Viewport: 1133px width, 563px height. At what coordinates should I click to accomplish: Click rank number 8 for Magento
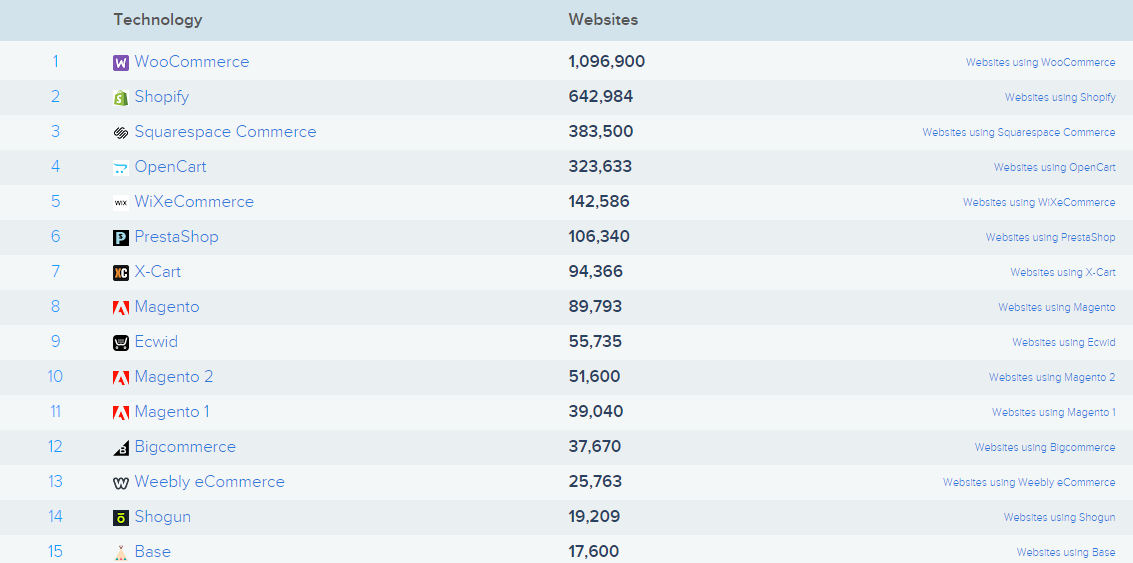tap(56, 306)
